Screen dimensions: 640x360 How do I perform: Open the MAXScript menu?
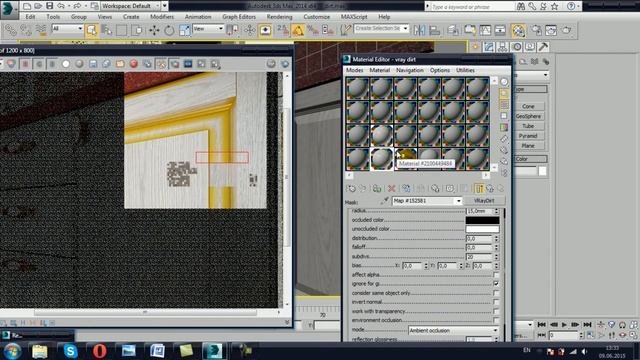coord(354,17)
